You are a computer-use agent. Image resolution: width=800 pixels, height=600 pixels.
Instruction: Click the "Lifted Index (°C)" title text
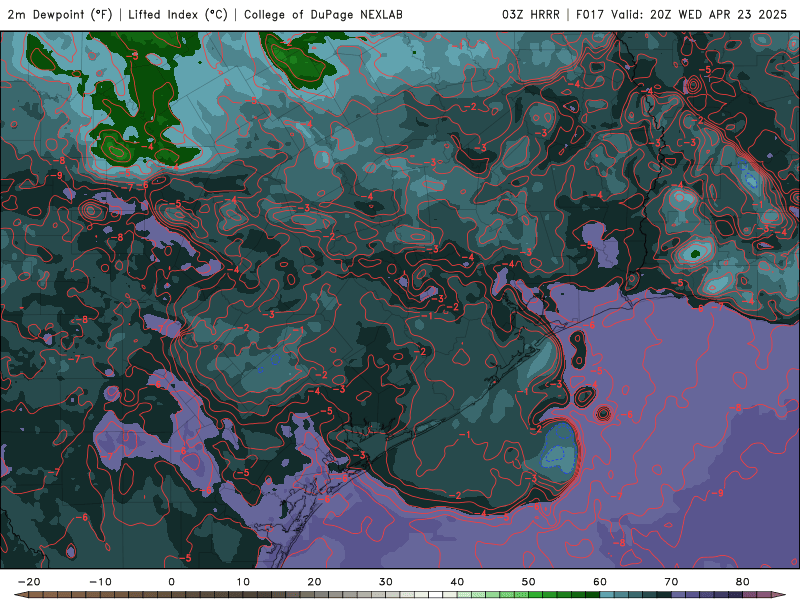click(x=178, y=14)
